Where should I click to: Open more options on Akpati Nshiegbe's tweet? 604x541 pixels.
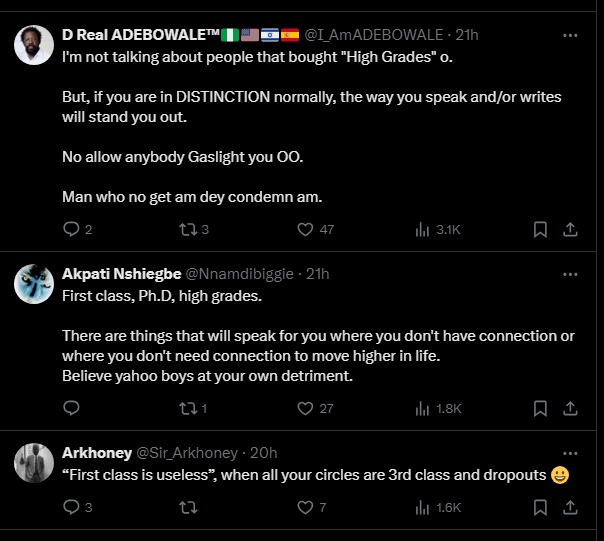point(570,274)
